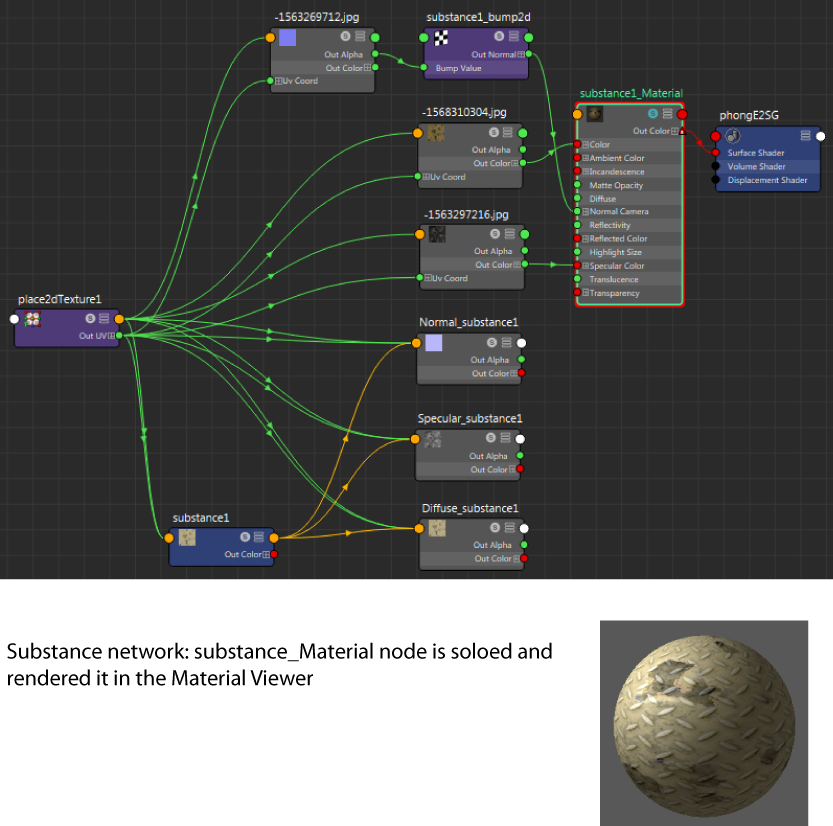Click the Diffuse_substance1 thumbnail
The width and height of the screenshot is (833, 826).
pos(437,528)
